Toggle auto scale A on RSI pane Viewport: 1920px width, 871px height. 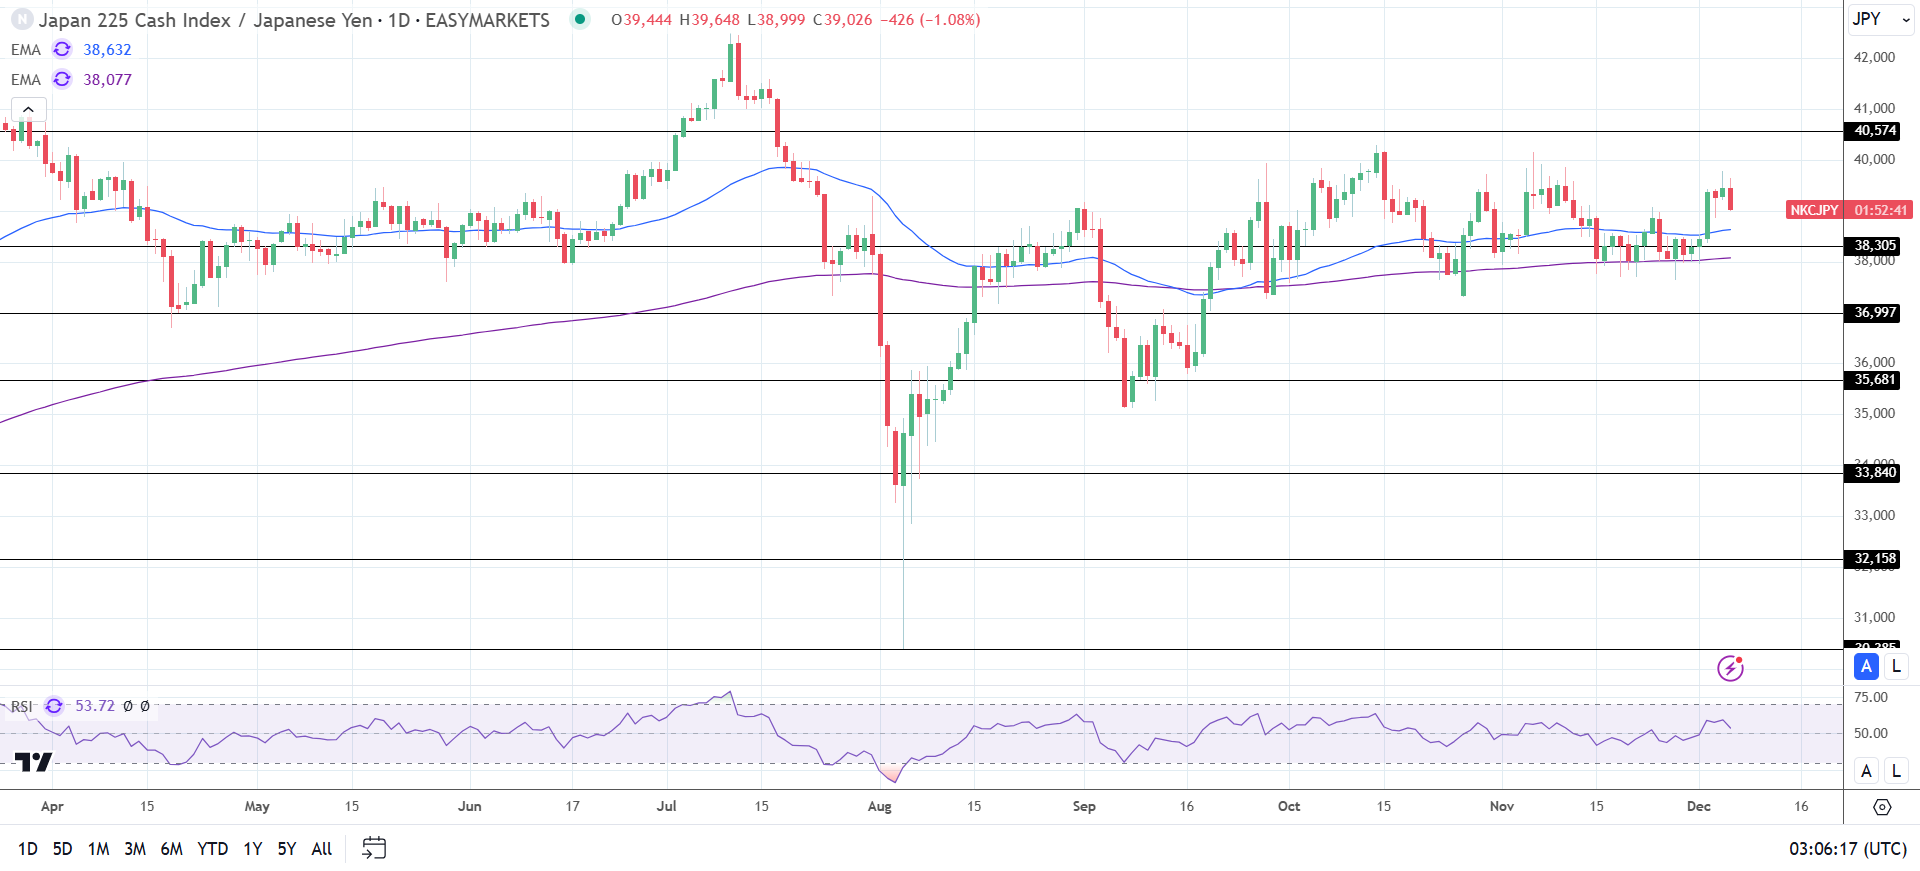[x=1866, y=771]
